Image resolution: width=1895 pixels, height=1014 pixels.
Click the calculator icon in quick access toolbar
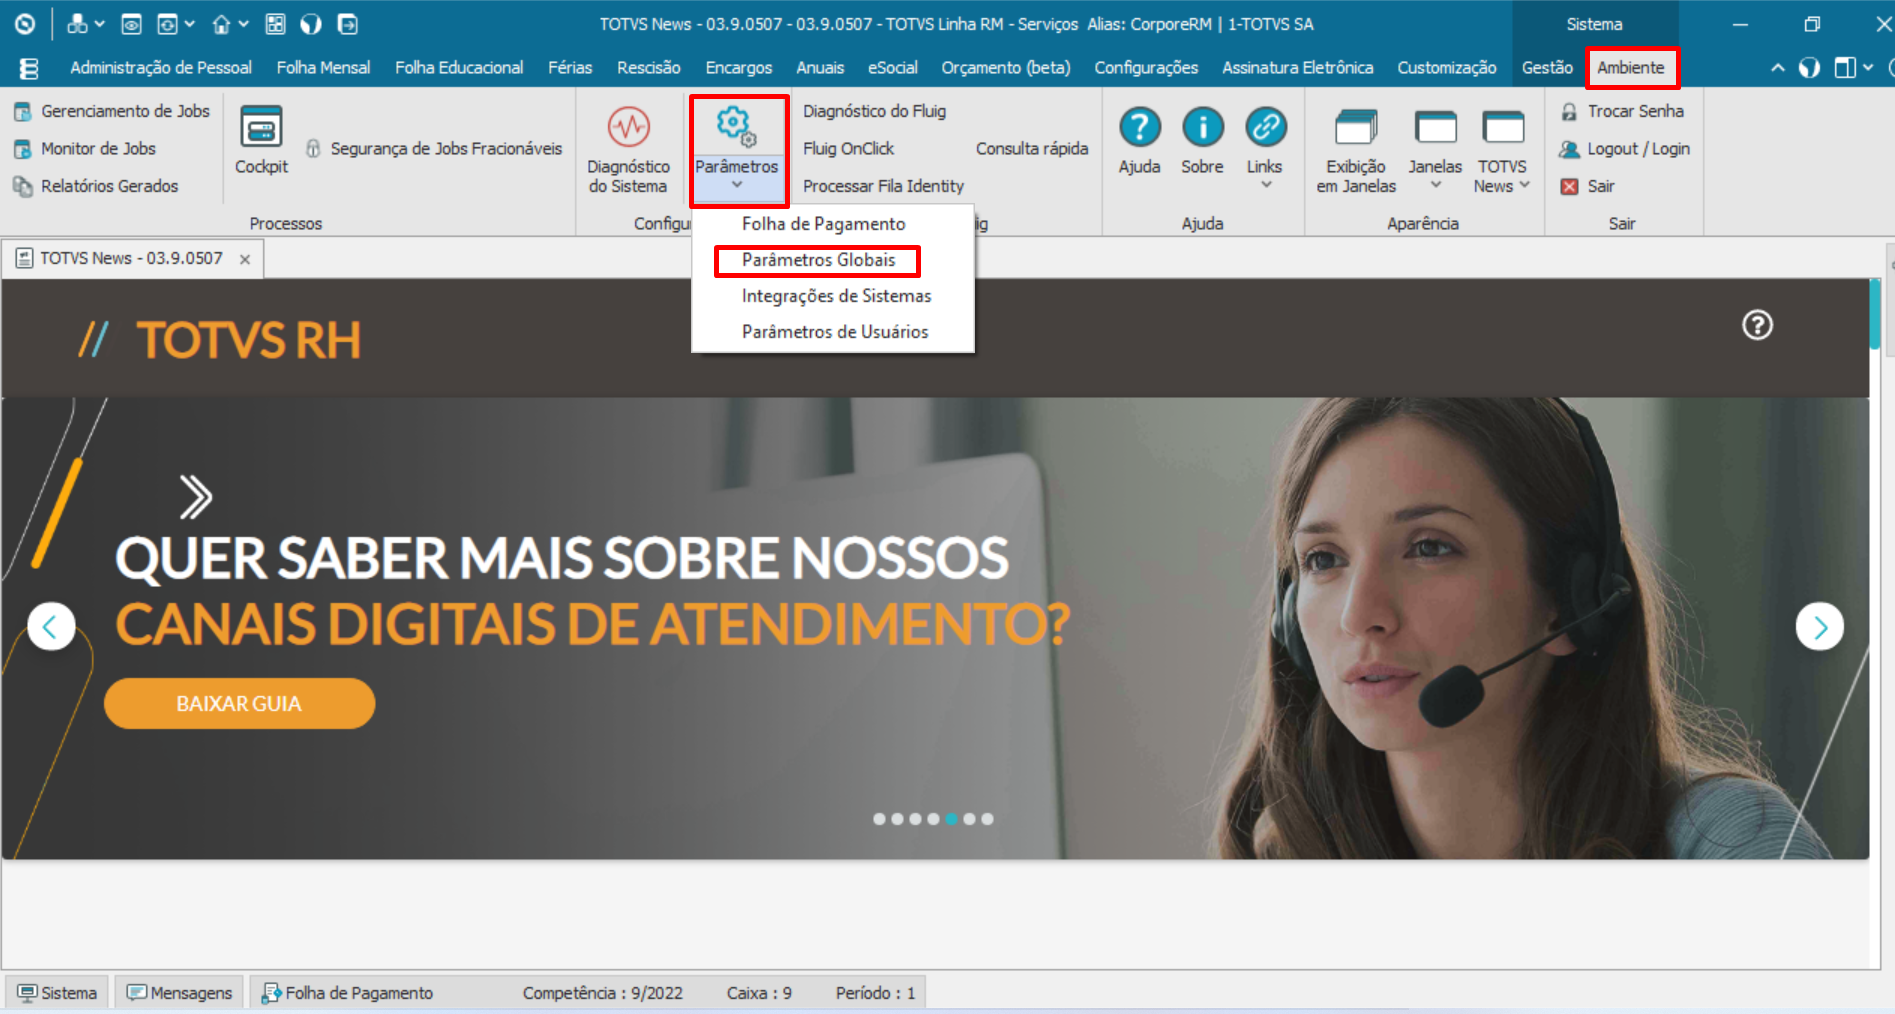pyautogui.click(x=275, y=24)
